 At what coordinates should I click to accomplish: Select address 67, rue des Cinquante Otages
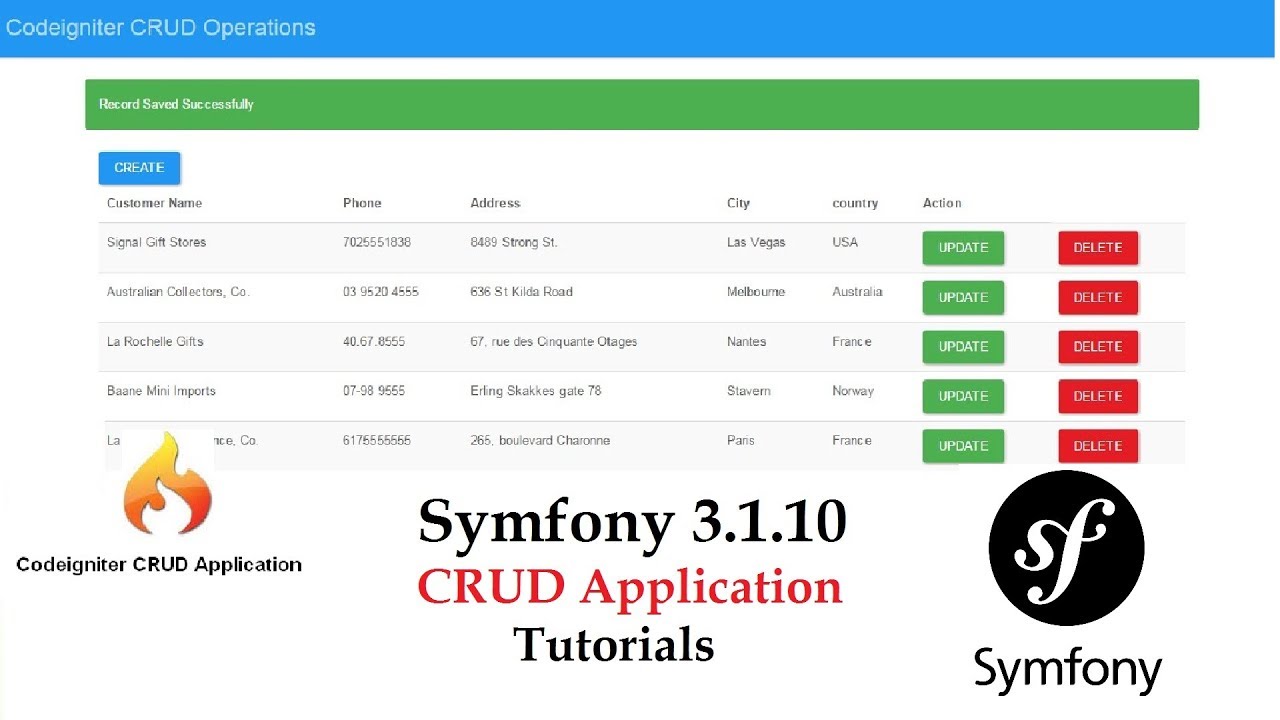pyautogui.click(x=553, y=341)
